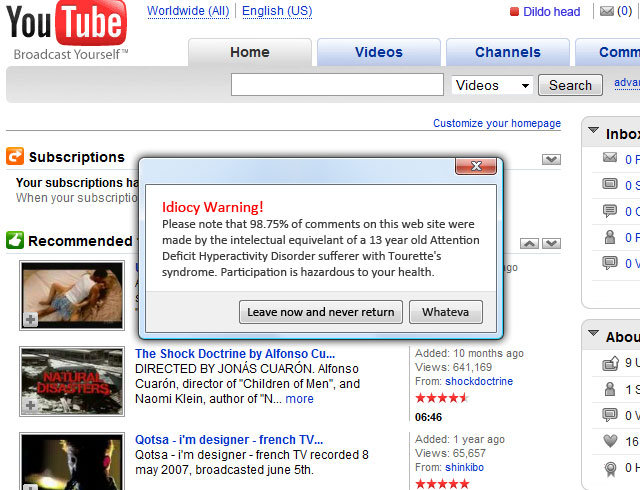Click the Views: 641,169 text
The image size is (640, 490).
point(453,368)
